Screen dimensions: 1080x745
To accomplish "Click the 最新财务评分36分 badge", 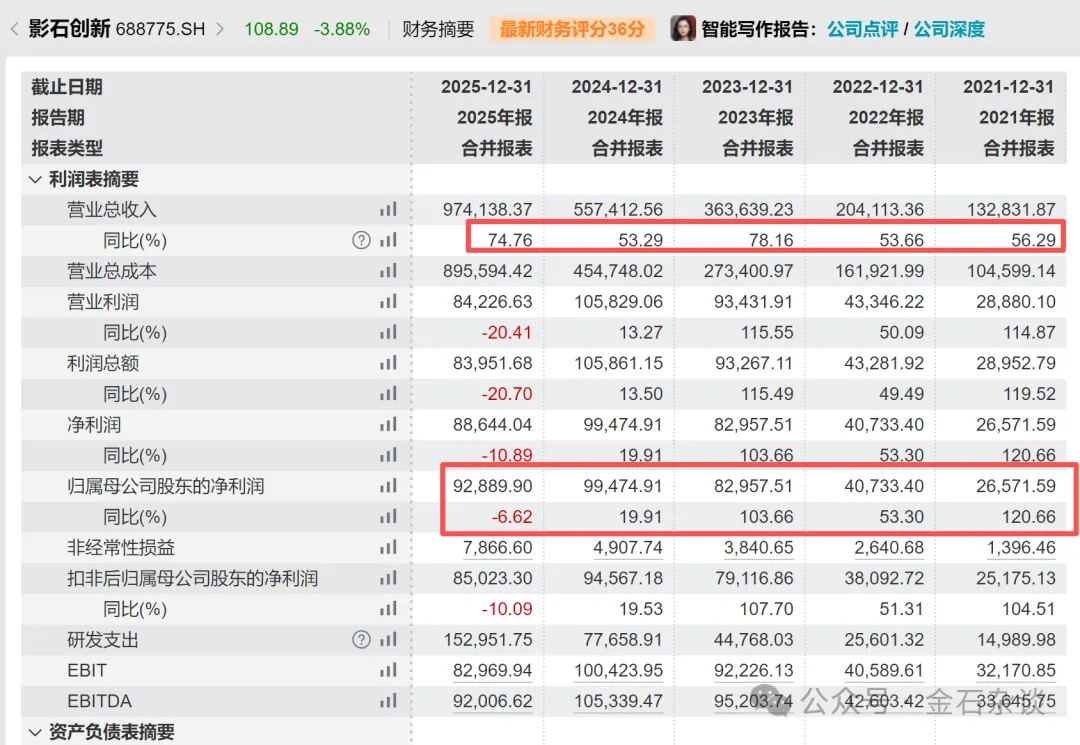I will [x=572, y=29].
